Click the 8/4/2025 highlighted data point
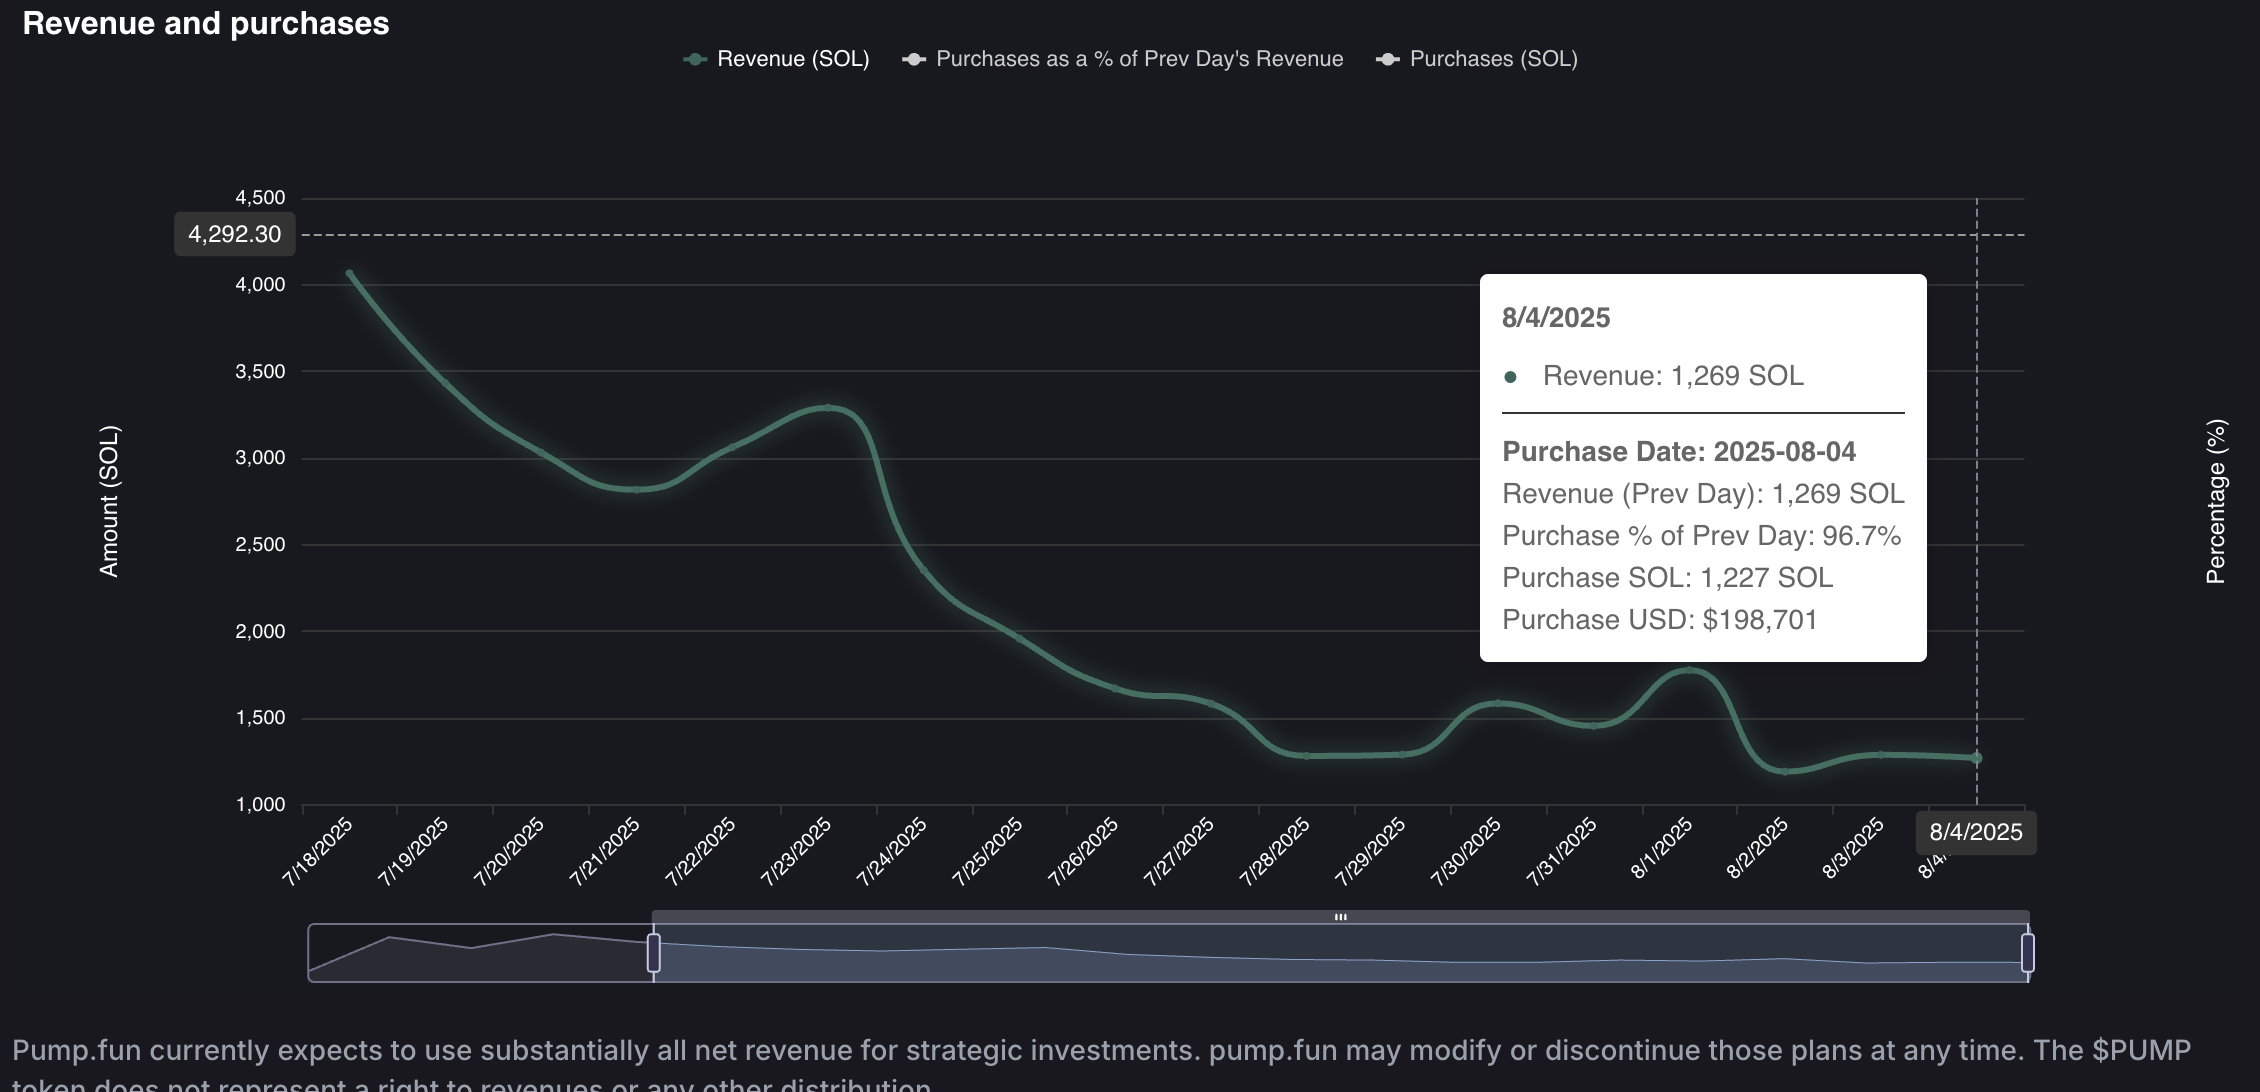The width and height of the screenshot is (2260, 1092). tap(1976, 758)
